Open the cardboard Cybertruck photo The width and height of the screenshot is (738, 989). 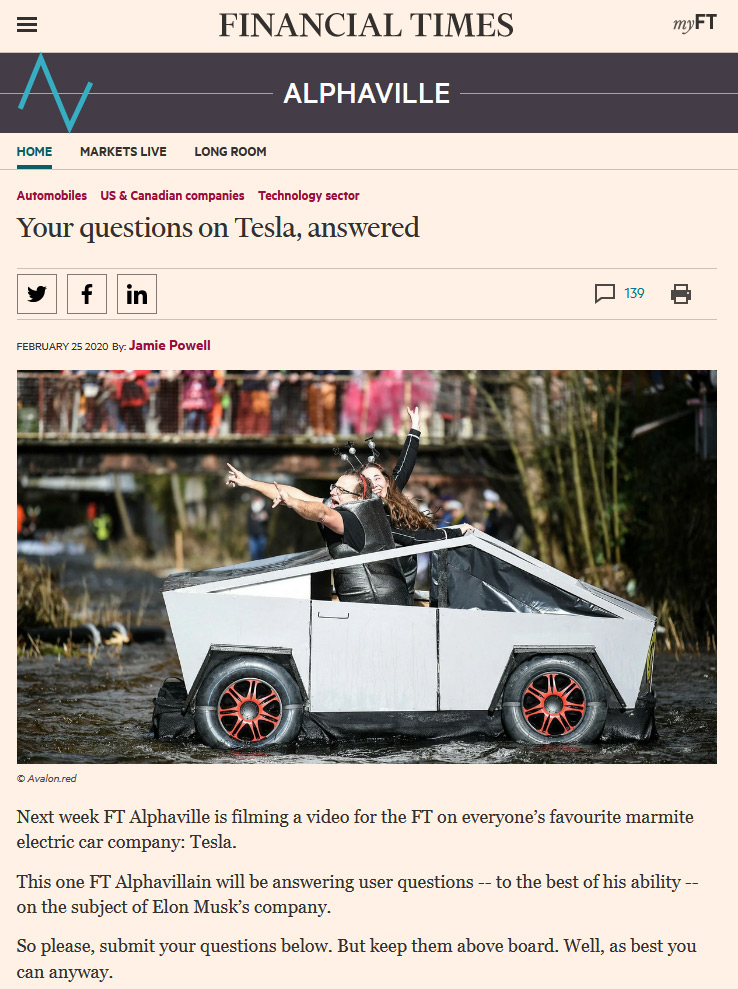click(x=366, y=566)
